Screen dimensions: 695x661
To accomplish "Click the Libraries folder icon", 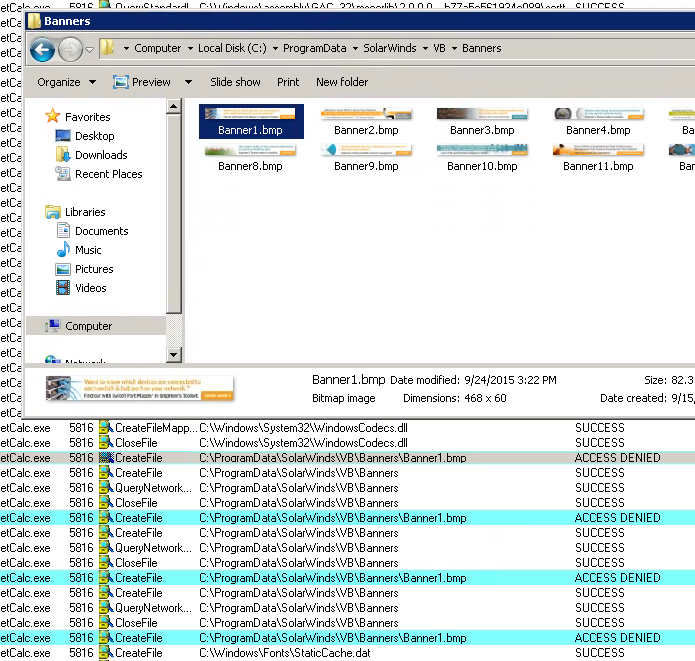I will click(x=53, y=212).
